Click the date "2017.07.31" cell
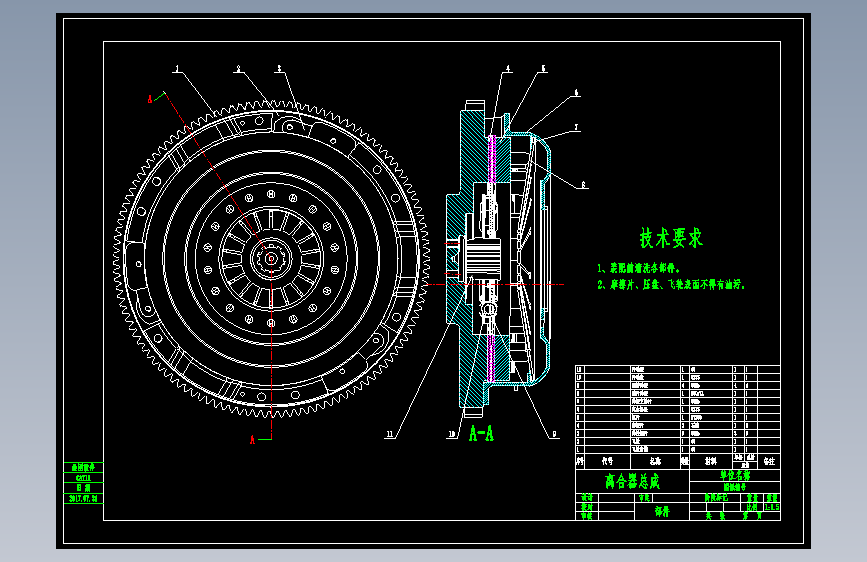This screenshot has width=867, height=562. tap(83, 499)
